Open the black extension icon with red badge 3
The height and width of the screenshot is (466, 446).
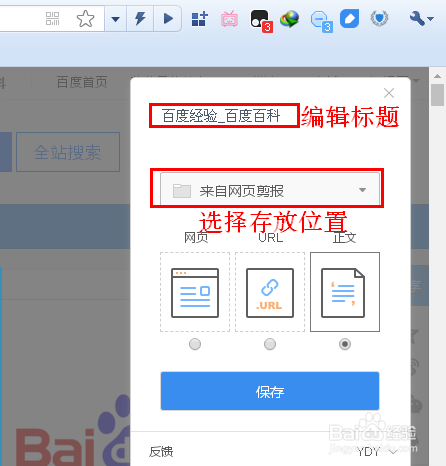261,20
